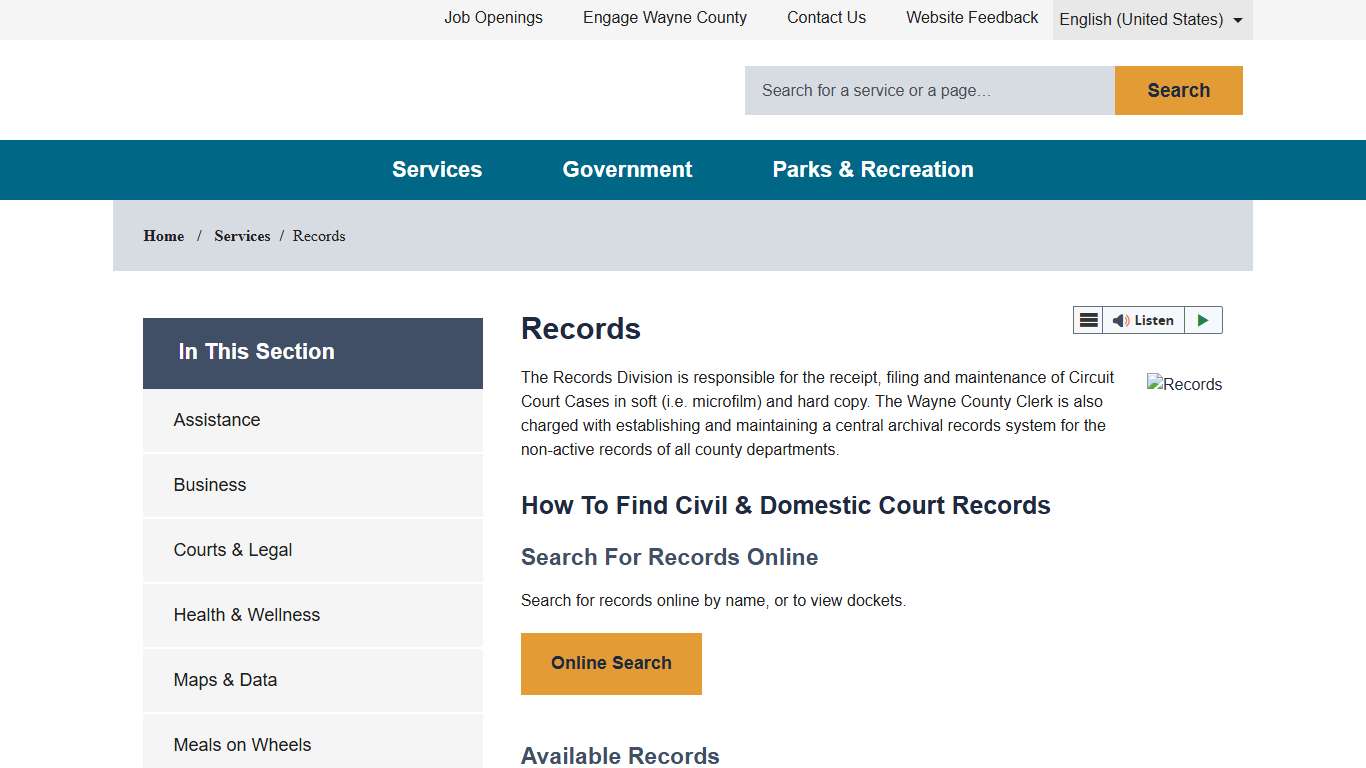Go to Home via breadcrumb

point(164,236)
